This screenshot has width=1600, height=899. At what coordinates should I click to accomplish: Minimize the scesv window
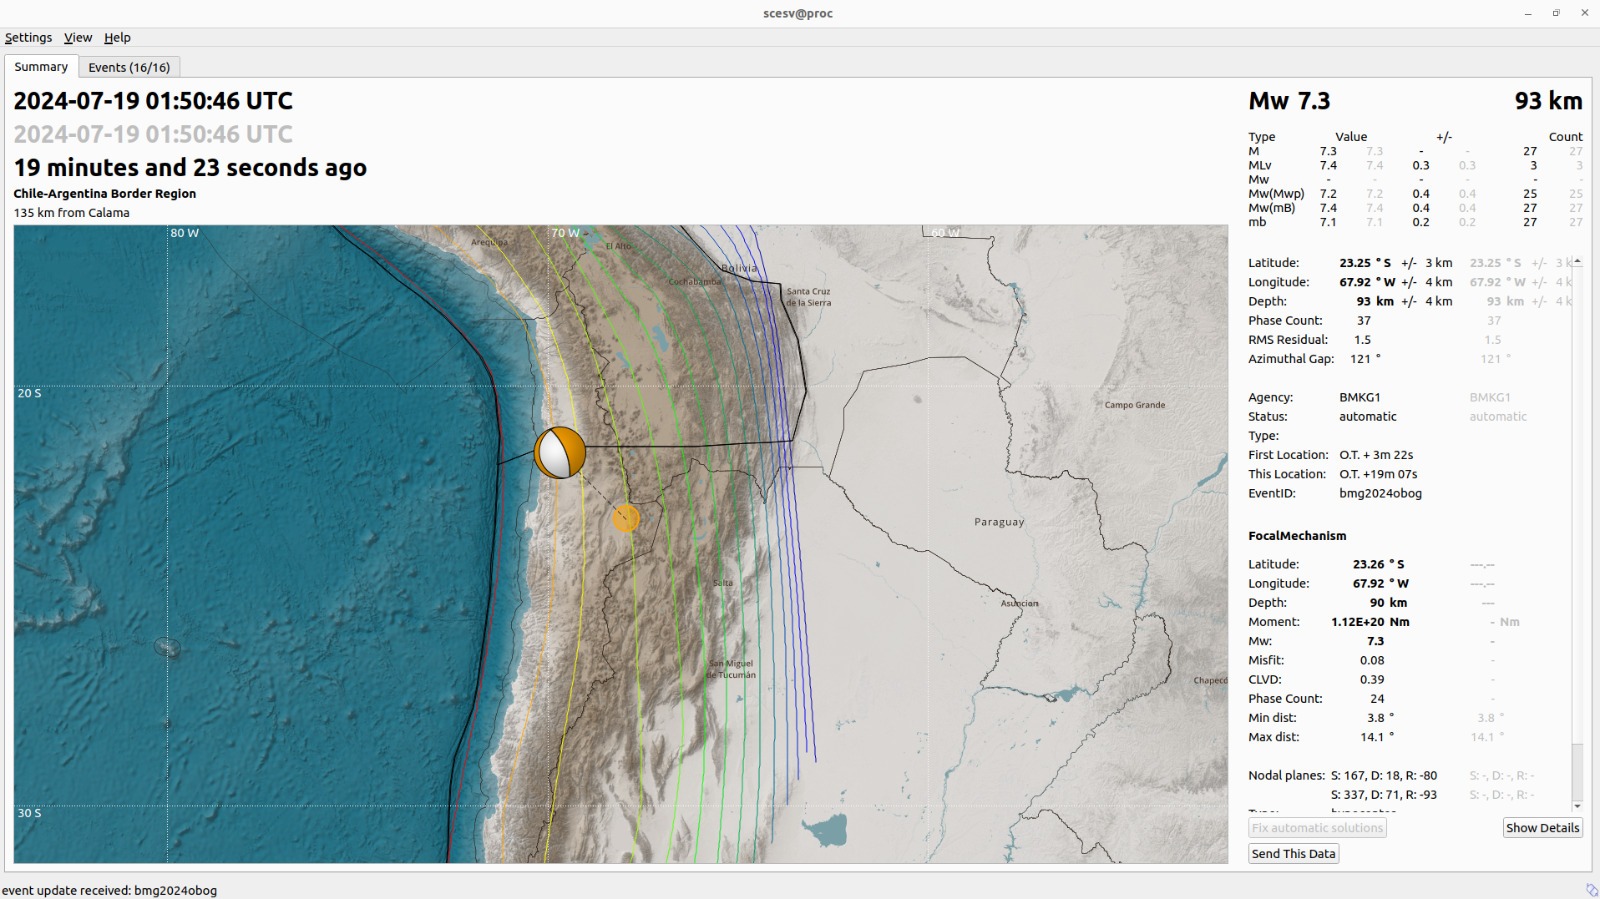click(x=1528, y=13)
